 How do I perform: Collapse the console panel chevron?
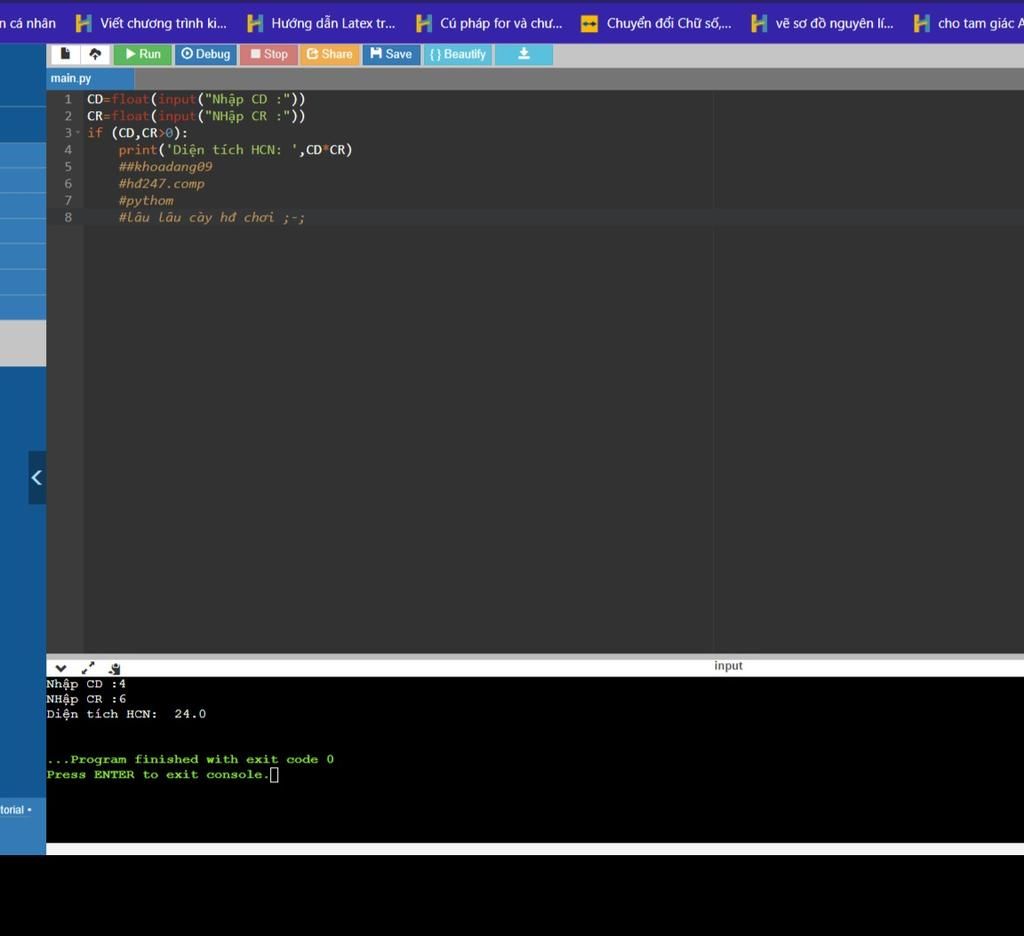pyautogui.click(x=61, y=668)
